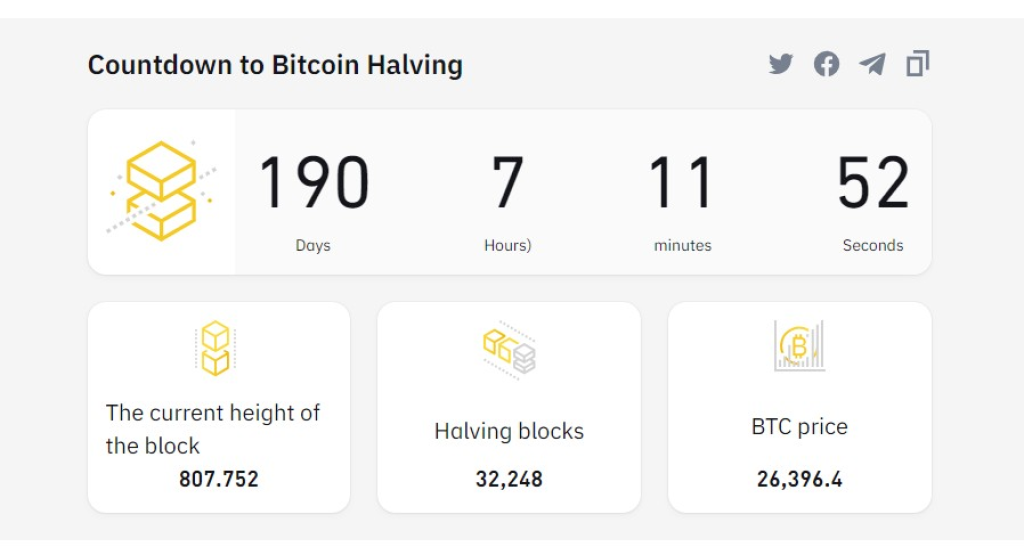Click the BTC price value 26,396.4

799,479
